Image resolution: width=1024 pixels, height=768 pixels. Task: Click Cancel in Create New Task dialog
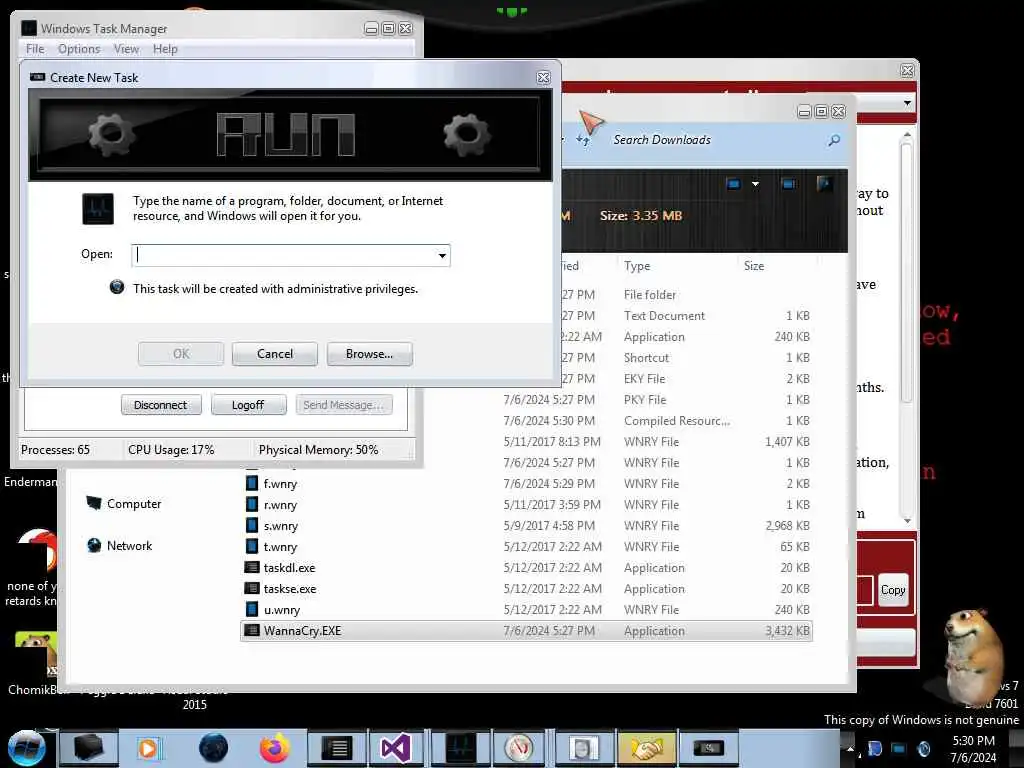point(274,354)
